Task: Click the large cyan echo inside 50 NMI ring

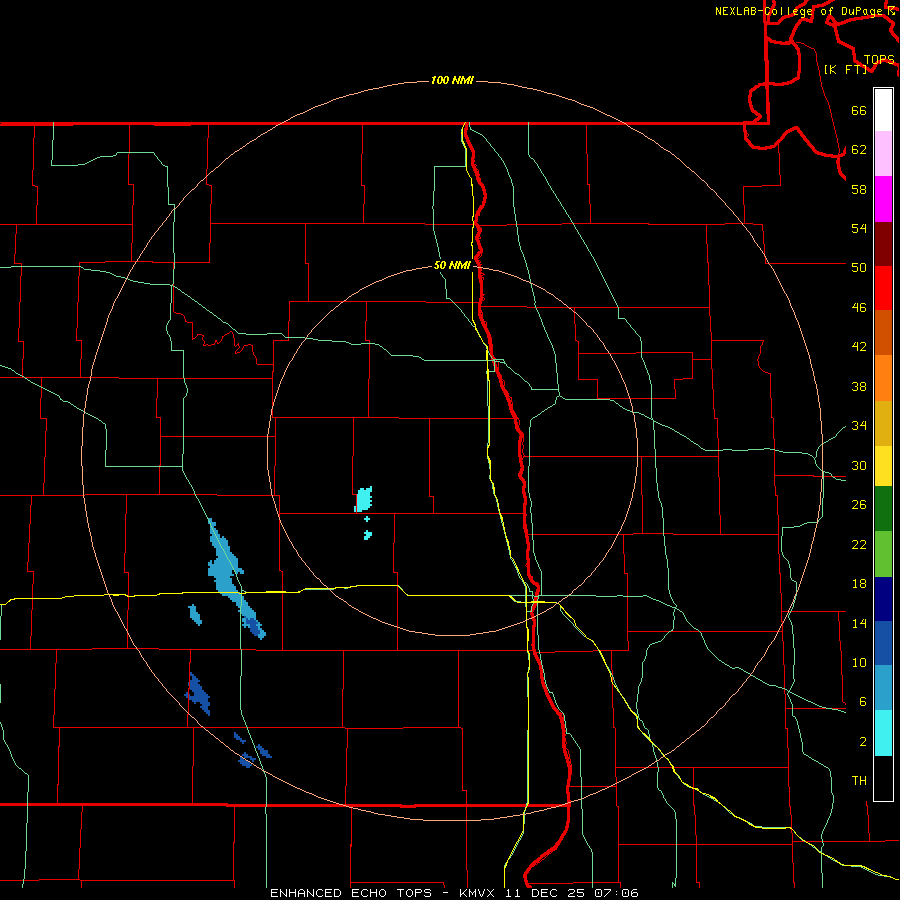Action: click(x=363, y=499)
